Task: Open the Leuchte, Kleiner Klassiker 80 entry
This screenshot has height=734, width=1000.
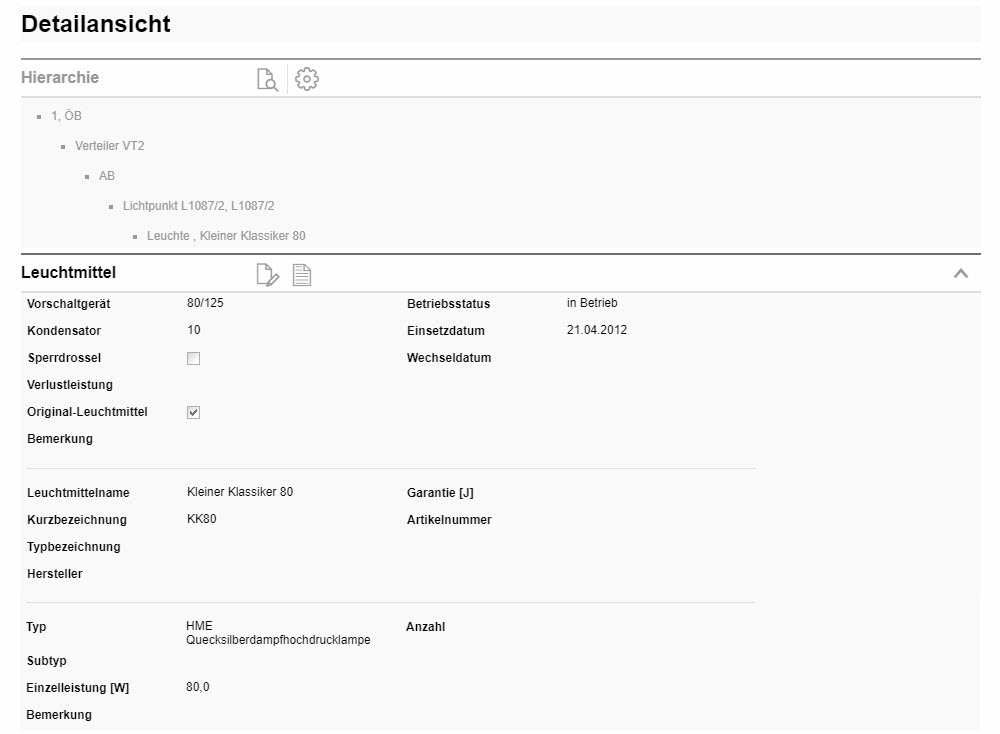Action: pos(225,236)
